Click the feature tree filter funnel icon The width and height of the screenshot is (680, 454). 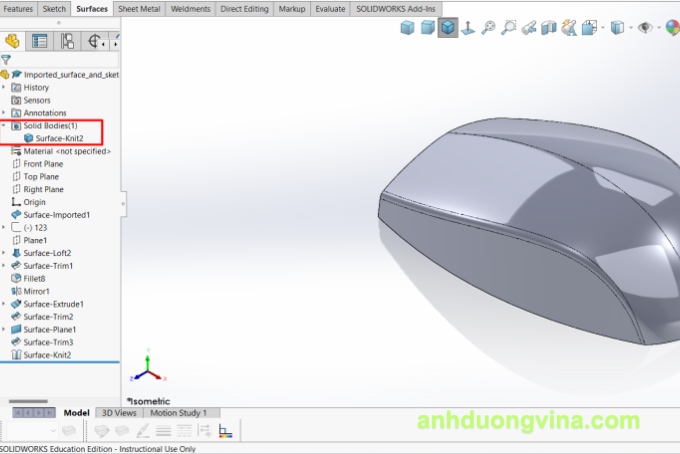tap(6, 60)
